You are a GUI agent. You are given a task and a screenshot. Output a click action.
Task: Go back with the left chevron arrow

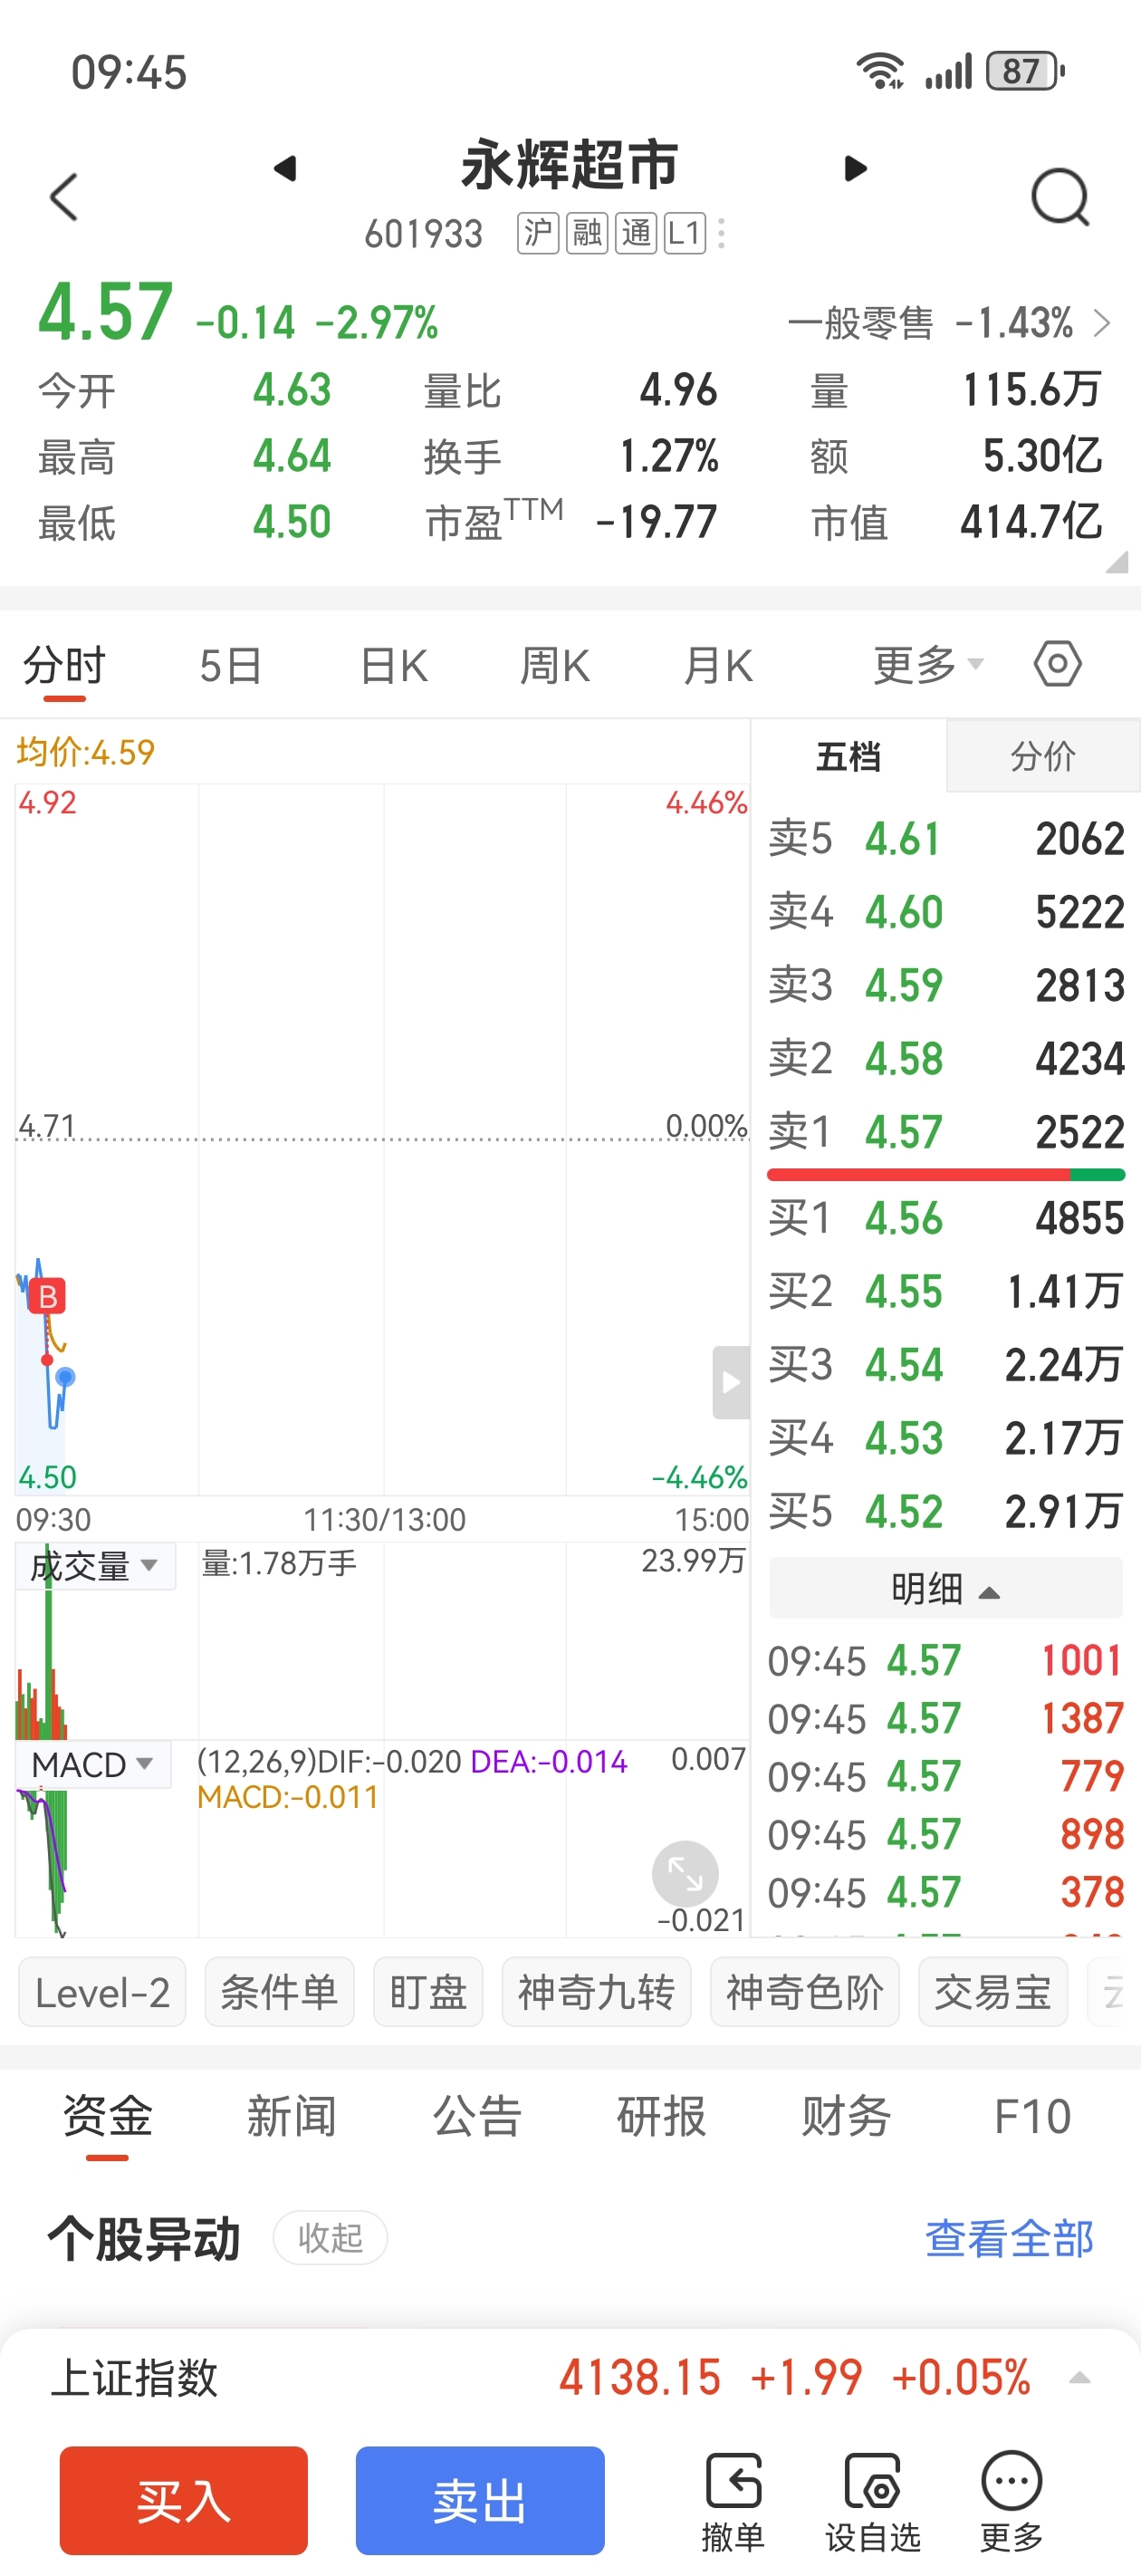[x=64, y=196]
